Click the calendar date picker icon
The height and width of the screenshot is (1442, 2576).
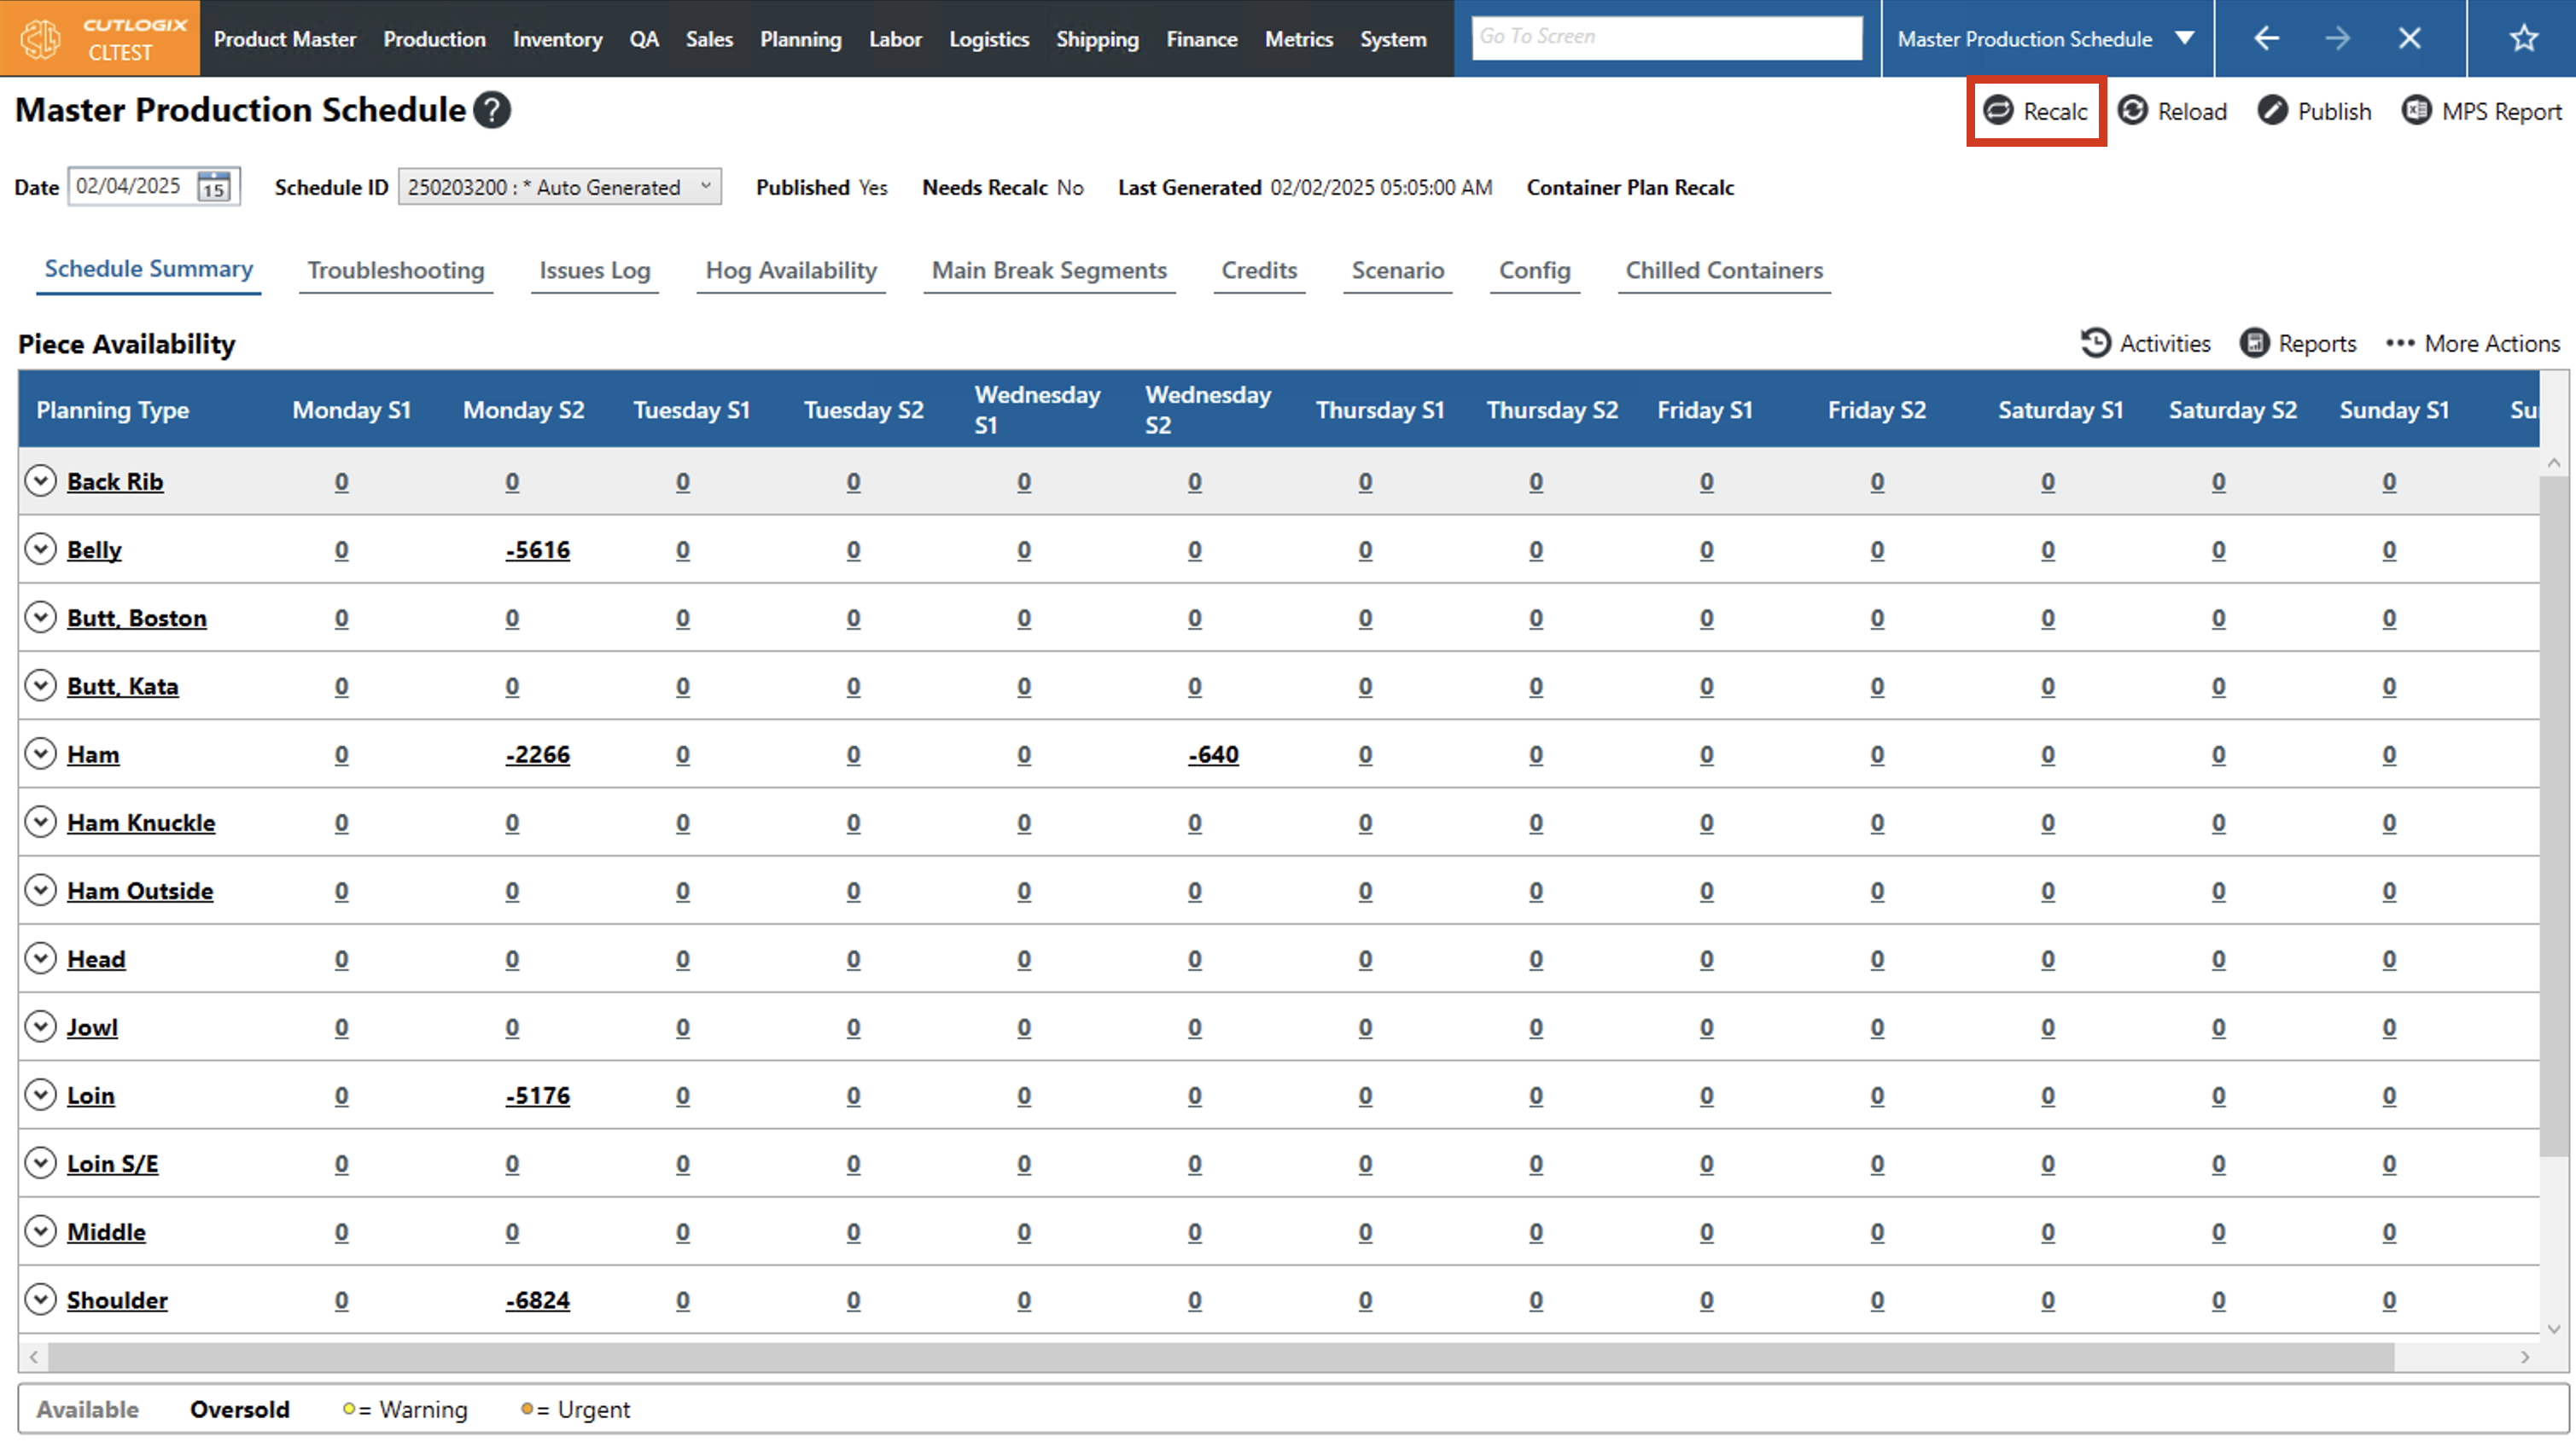coord(213,187)
